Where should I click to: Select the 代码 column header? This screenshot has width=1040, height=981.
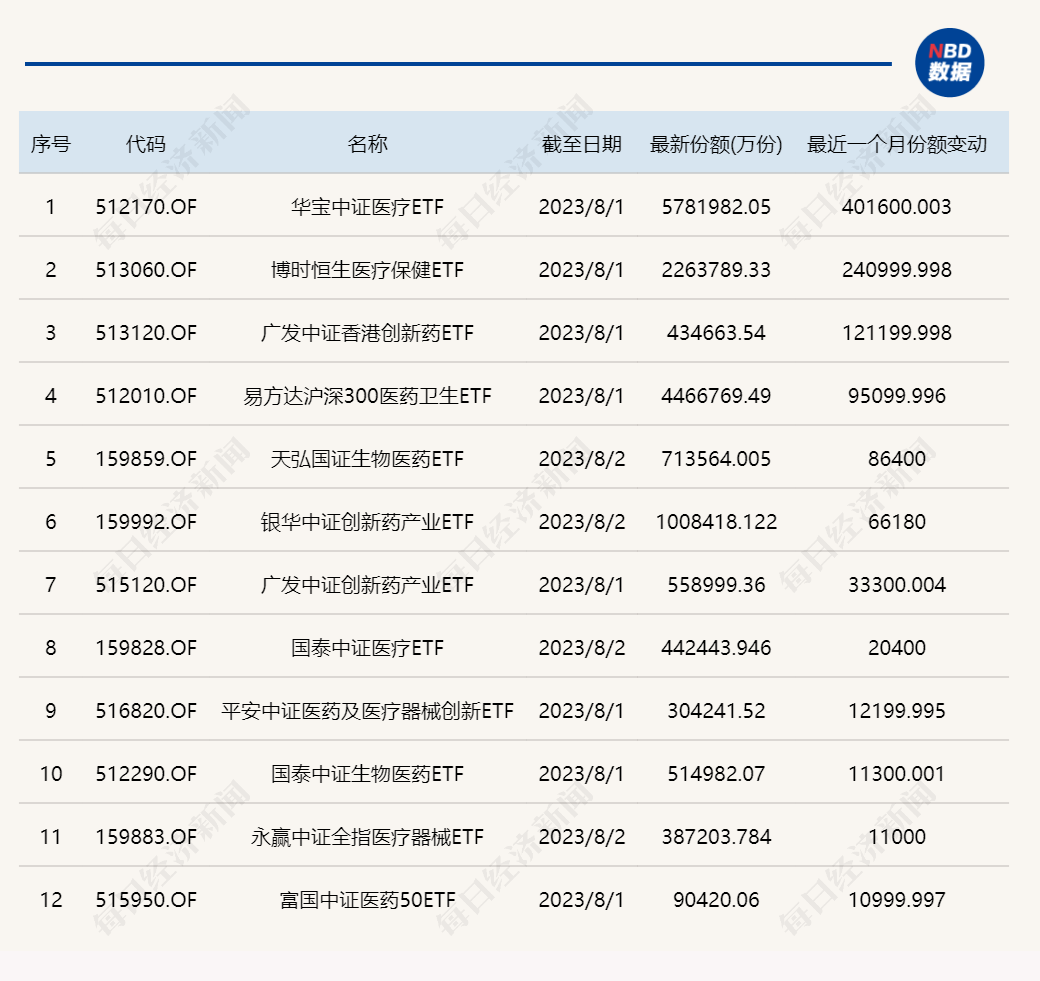click(146, 144)
